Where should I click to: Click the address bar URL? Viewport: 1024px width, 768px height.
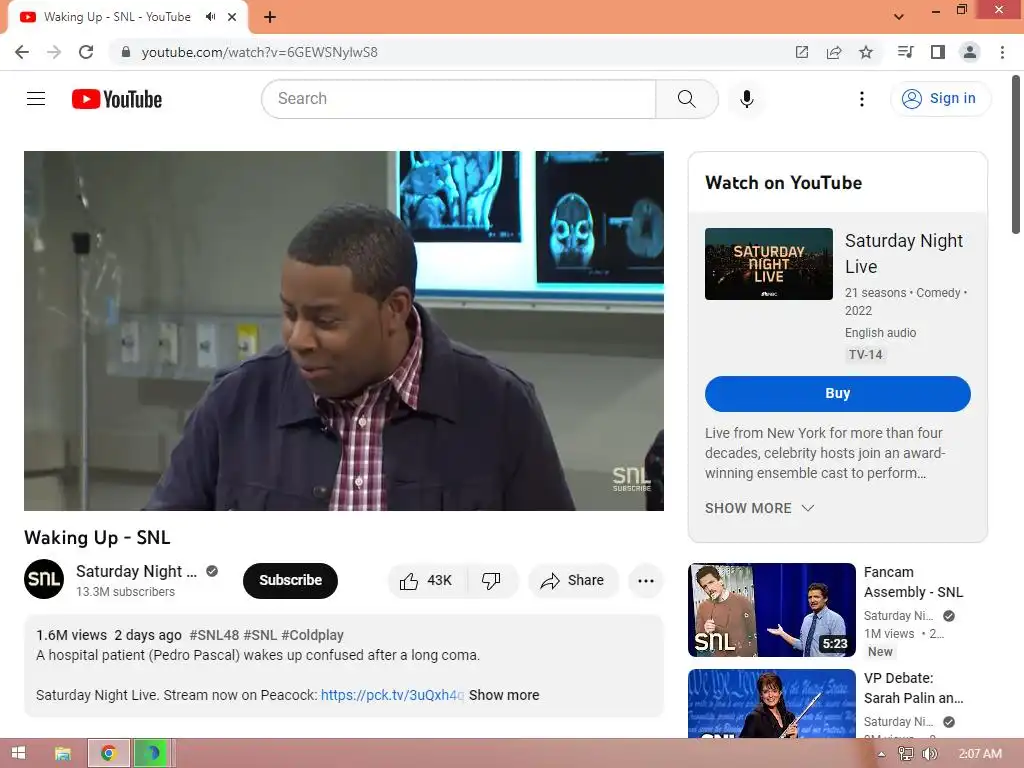(259, 52)
